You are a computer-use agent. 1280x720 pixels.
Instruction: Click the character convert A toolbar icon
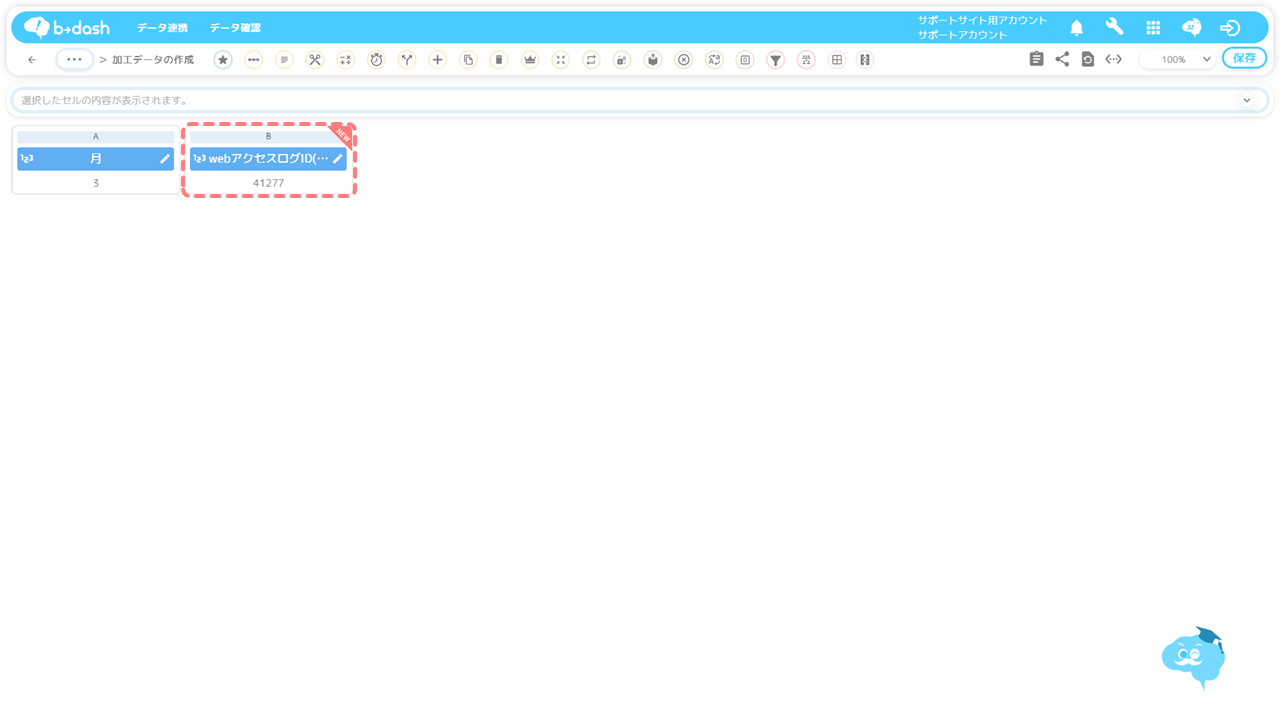click(714, 60)
